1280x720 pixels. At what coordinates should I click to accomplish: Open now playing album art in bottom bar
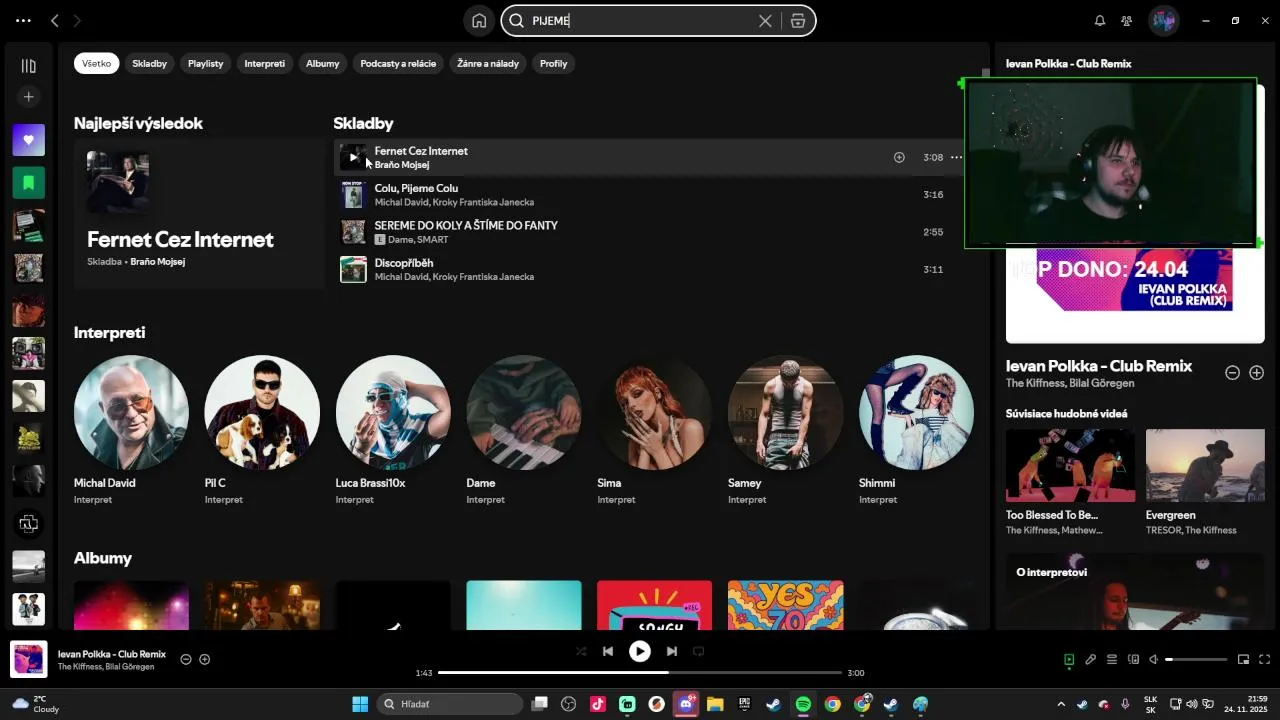click(x=28, y=659)
